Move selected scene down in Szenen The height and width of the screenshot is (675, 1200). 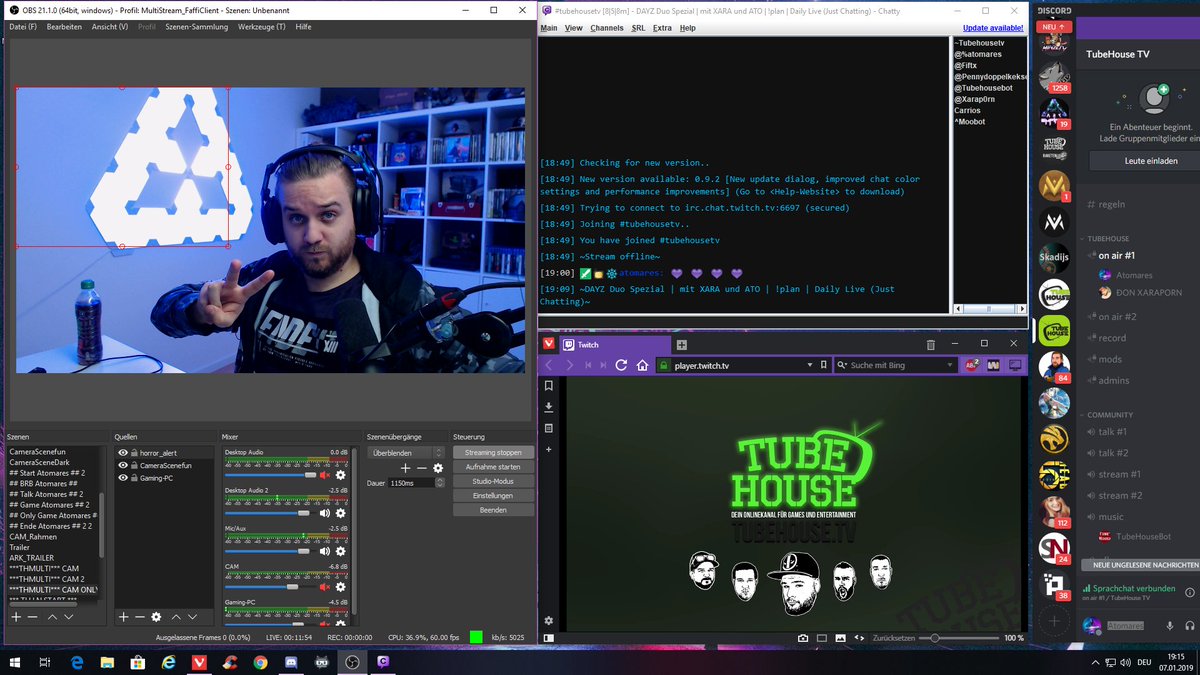68,617
